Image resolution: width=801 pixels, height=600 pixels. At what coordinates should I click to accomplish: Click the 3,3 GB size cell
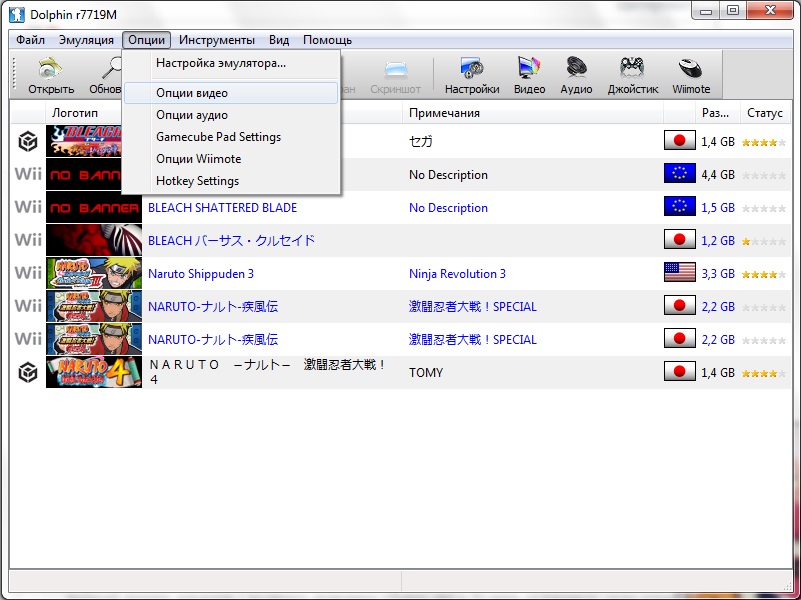pos(718,274)
